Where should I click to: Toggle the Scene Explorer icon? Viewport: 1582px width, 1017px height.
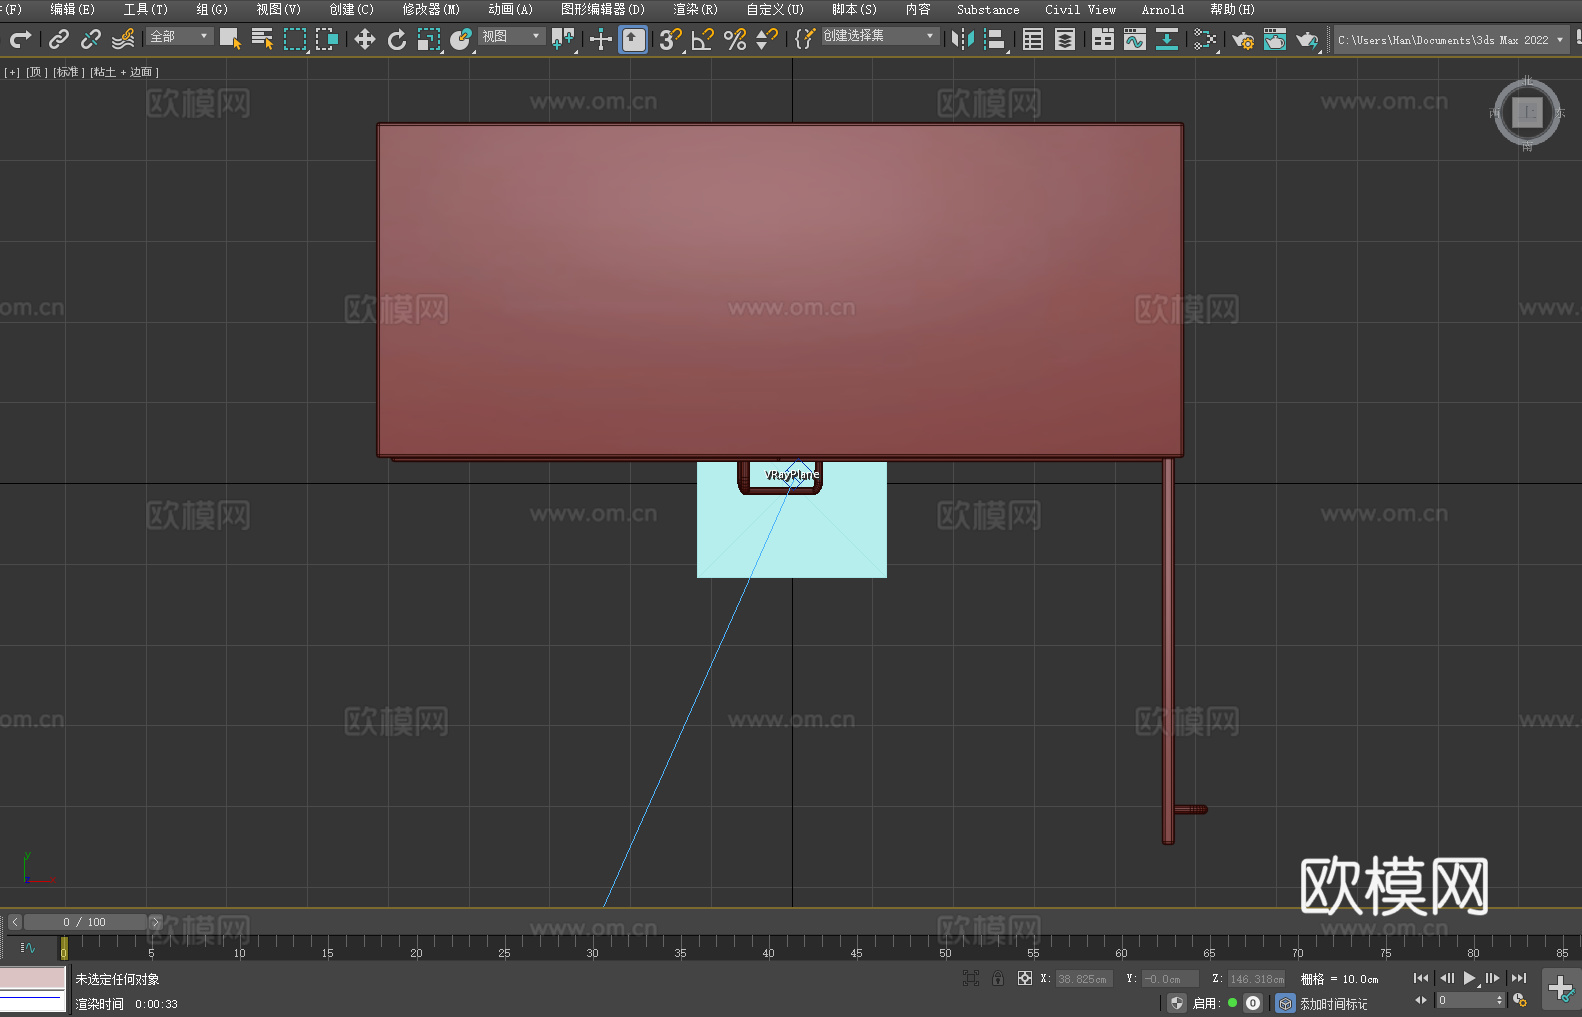1033,39
